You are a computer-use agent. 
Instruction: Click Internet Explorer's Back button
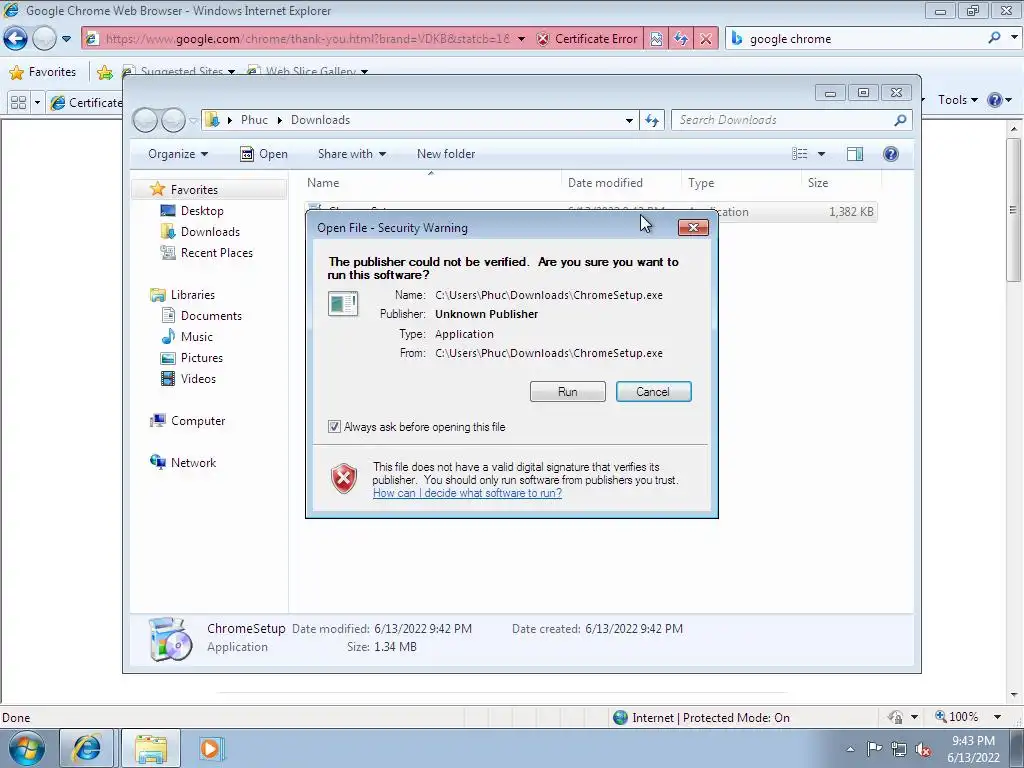pos(15,39)
